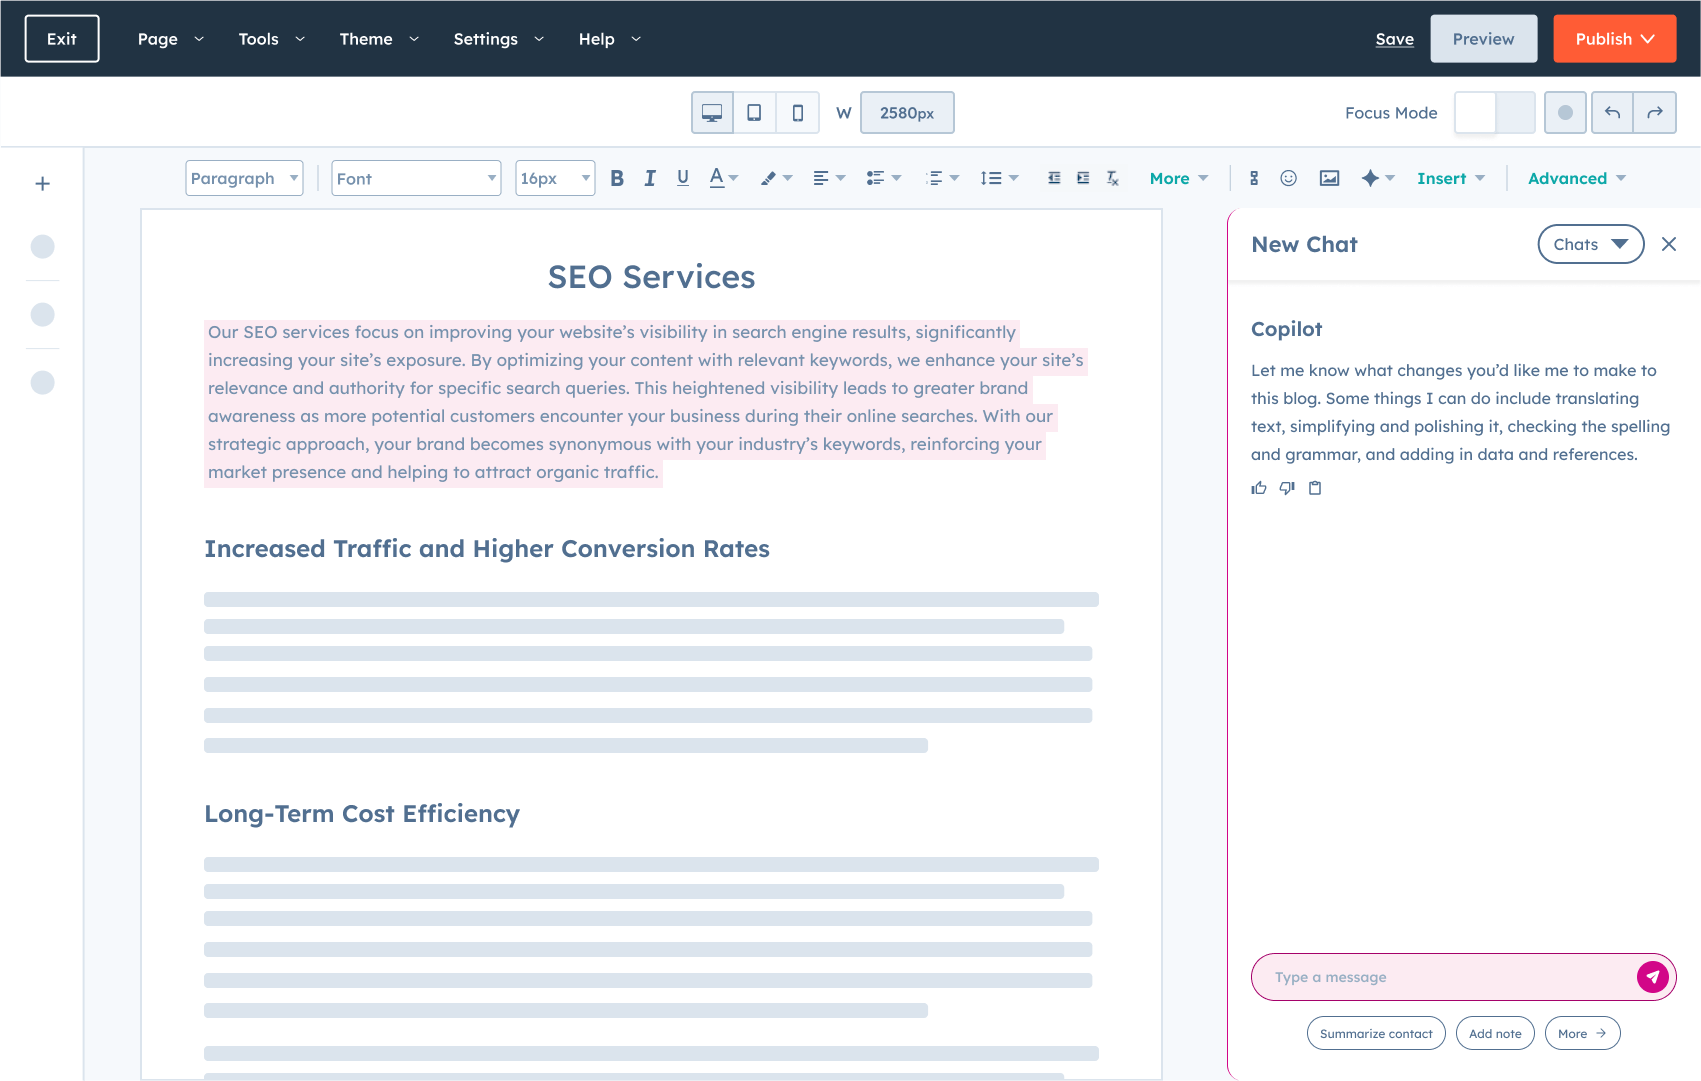The width and height of the screenshot is (1701, 1081).
Task: Click the Publish button
Action: [x=1613, y=38]
